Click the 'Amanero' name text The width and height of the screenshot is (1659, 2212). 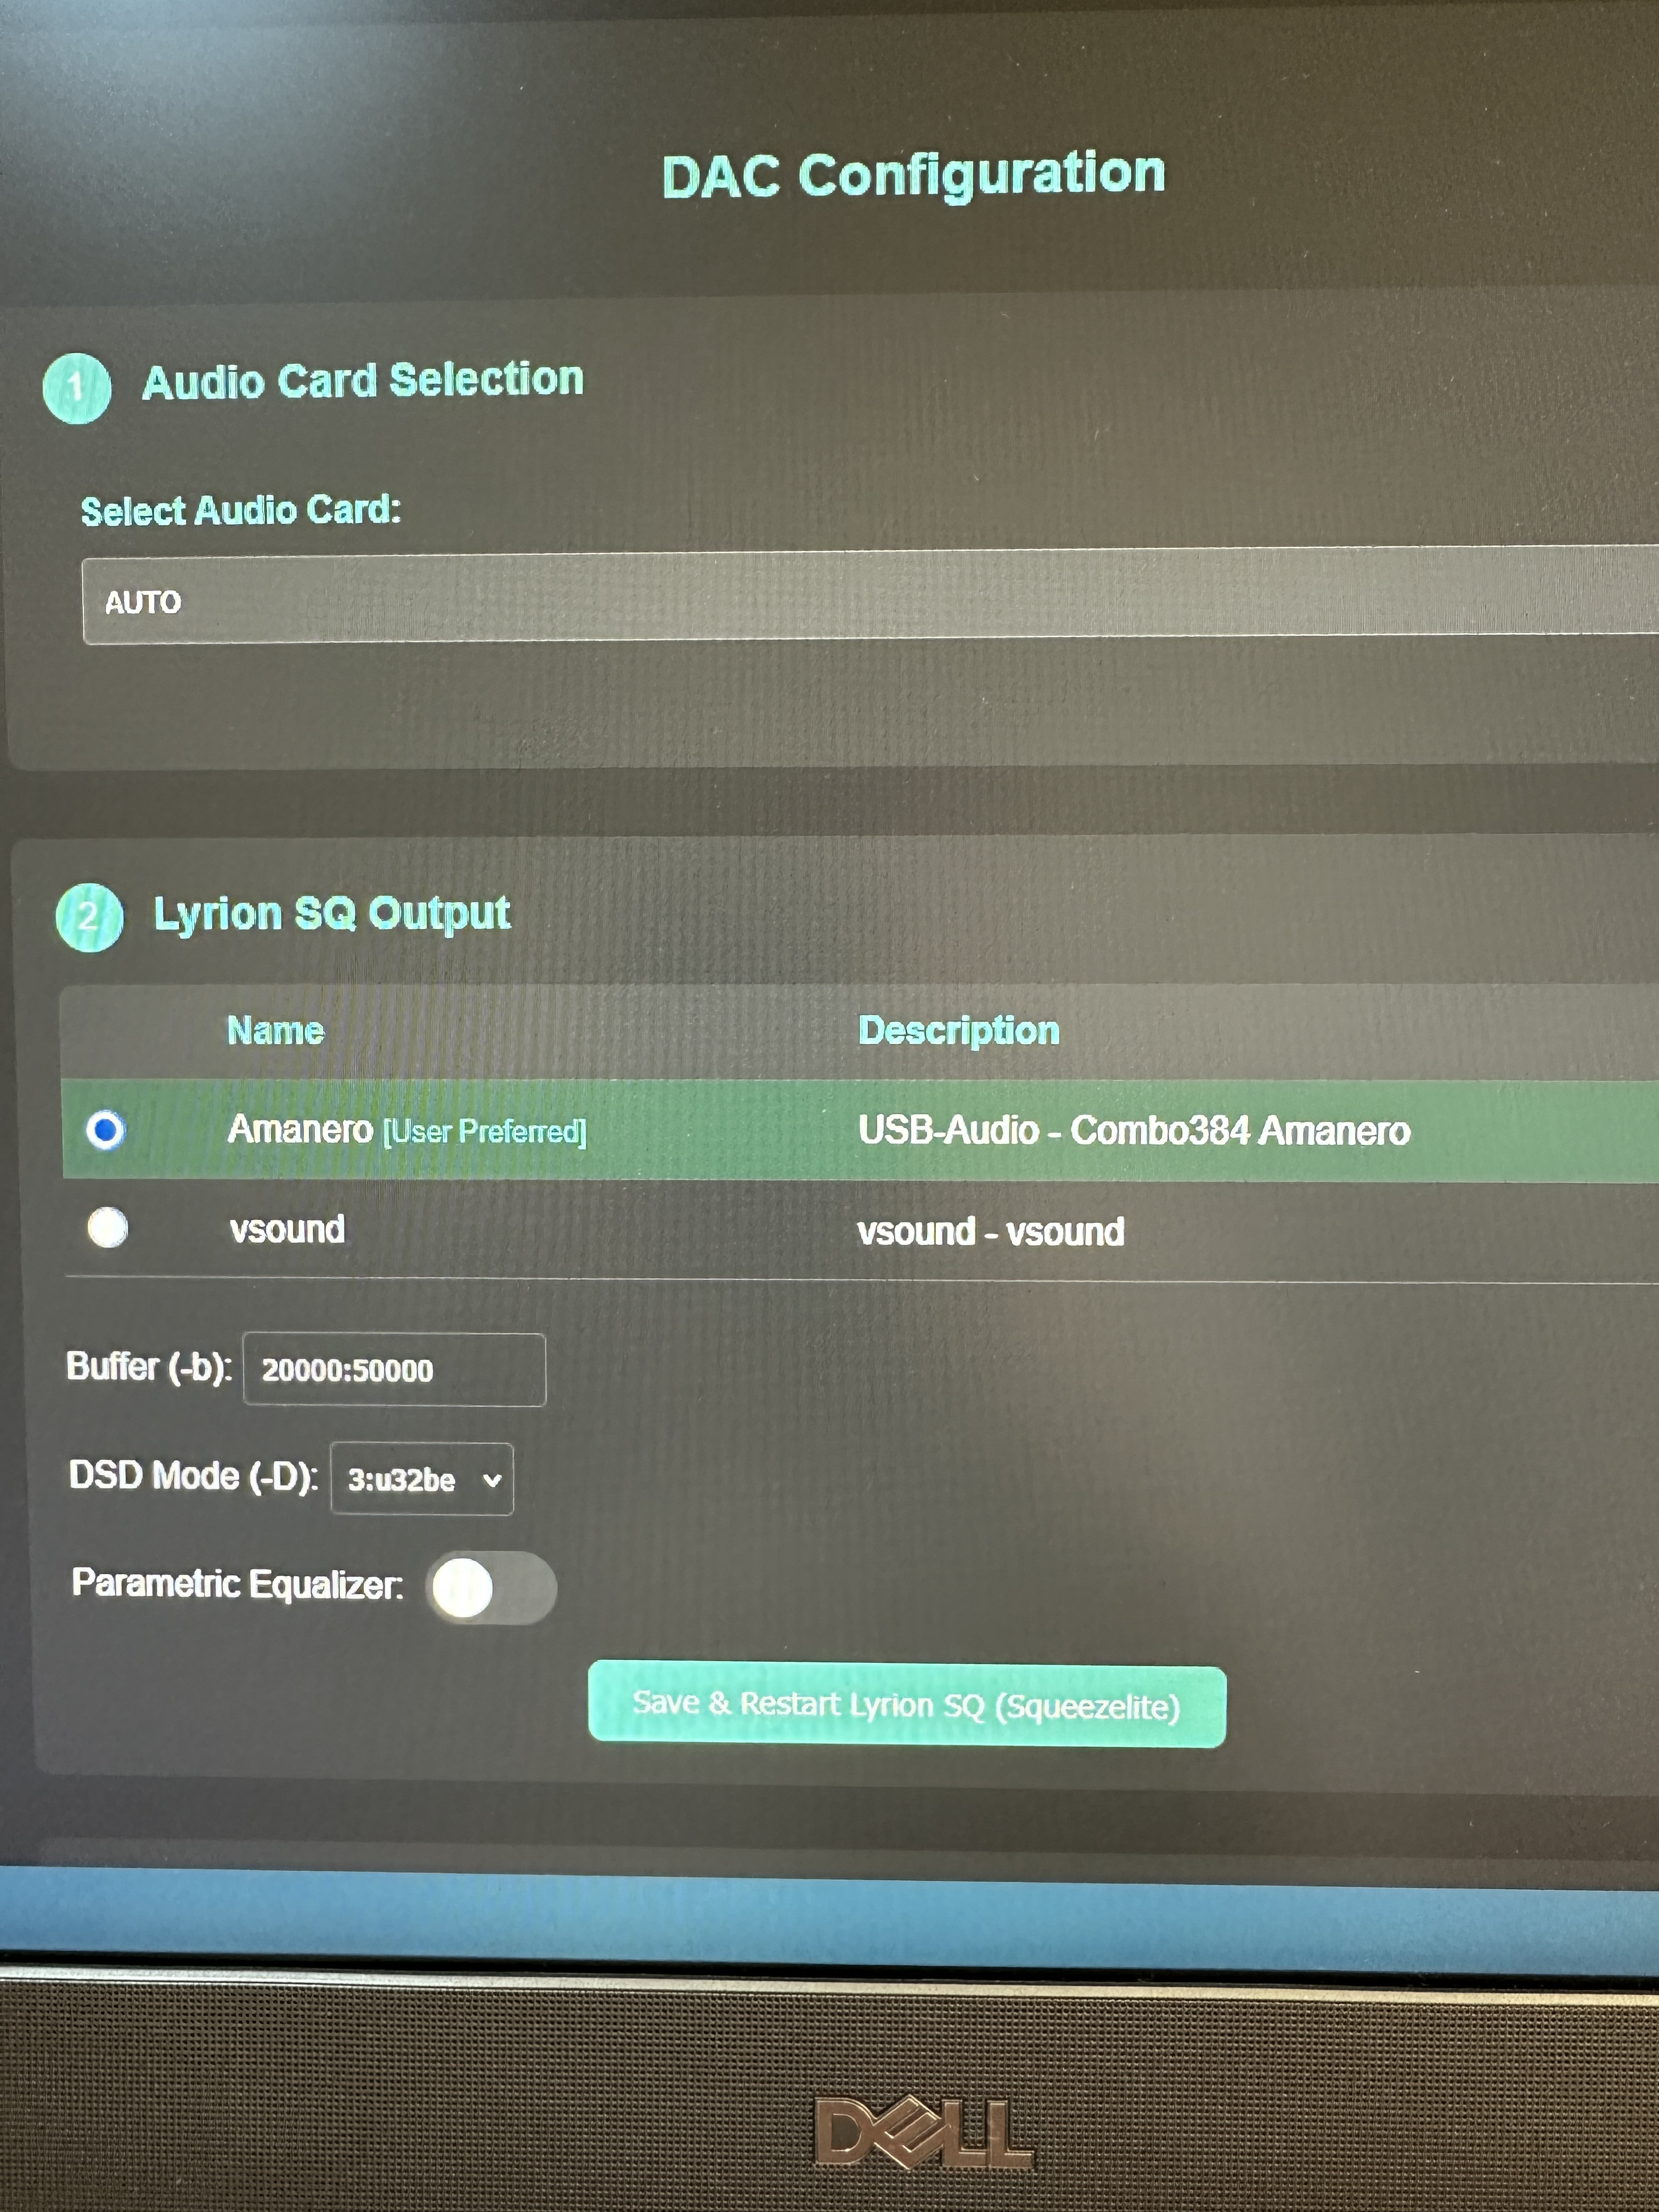click(300, 1129)
